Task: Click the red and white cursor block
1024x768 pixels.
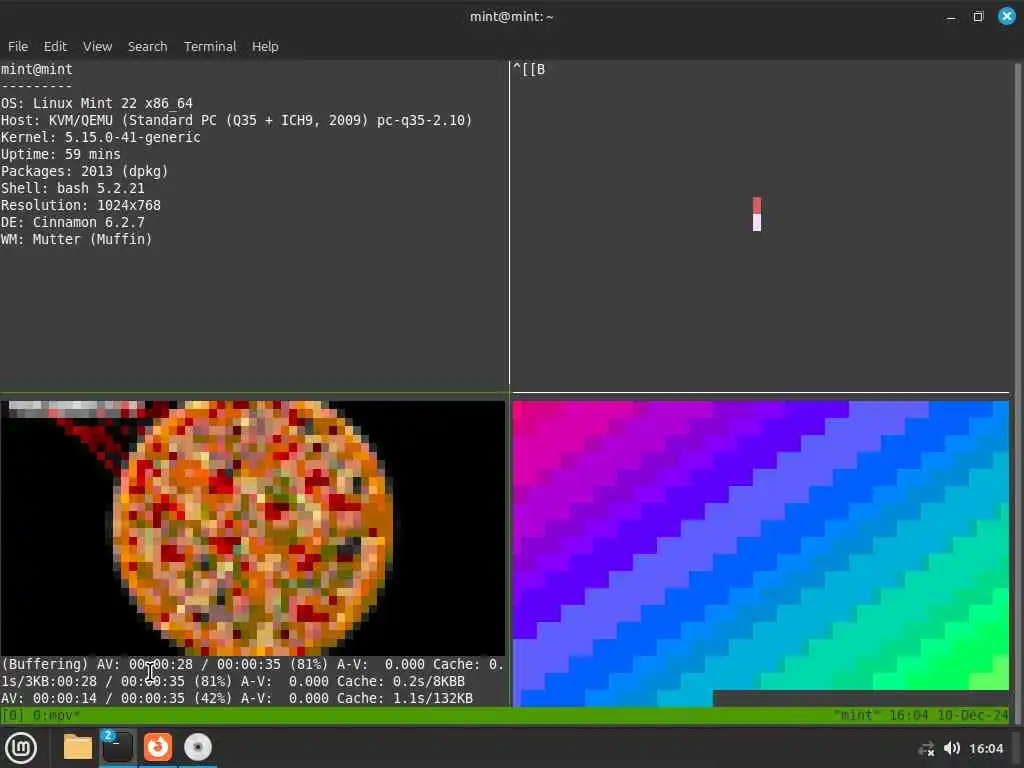Action: [757, 214]
